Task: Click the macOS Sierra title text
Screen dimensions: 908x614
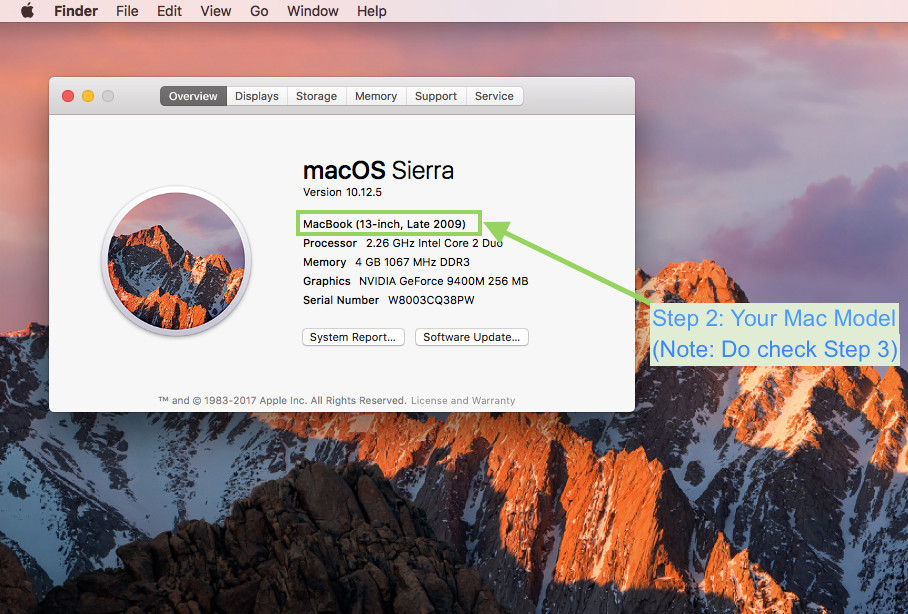Action: 378,170
